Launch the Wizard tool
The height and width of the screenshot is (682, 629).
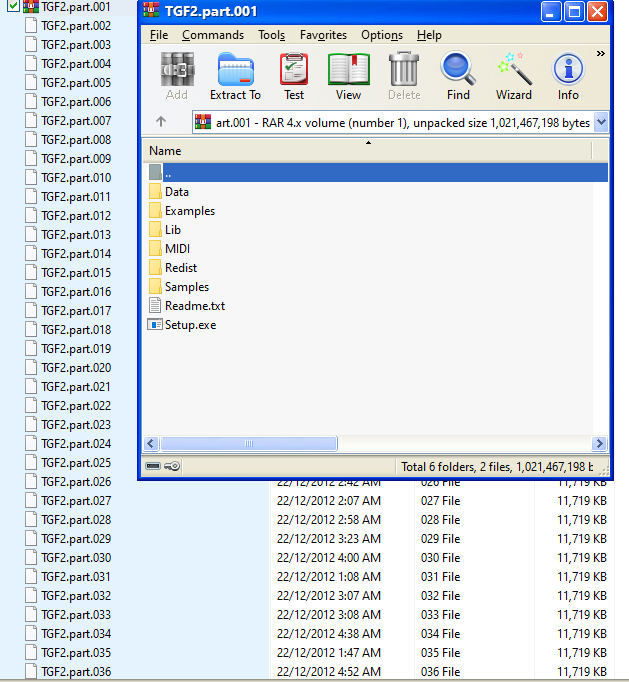pos(514,76)
